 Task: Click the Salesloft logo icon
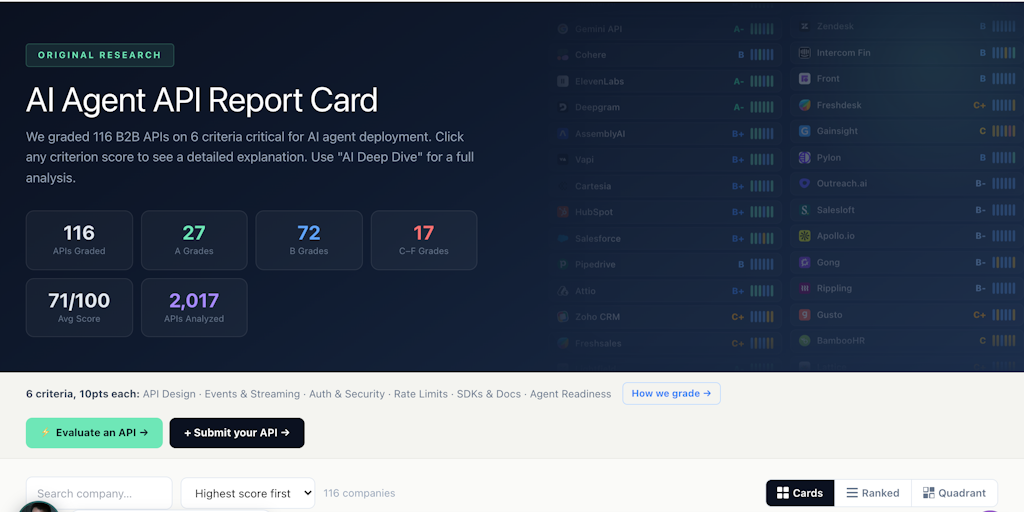click(805, 210)
